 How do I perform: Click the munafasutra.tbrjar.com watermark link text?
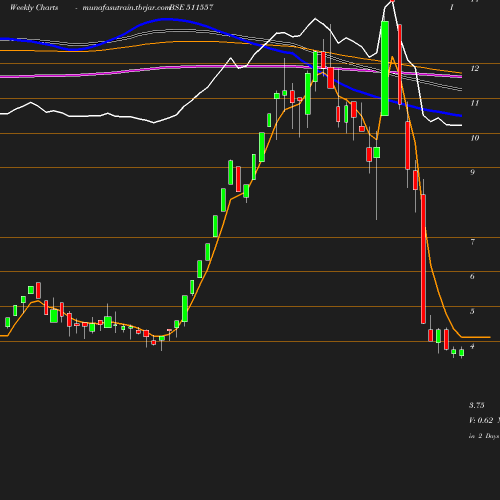point(126,7)
